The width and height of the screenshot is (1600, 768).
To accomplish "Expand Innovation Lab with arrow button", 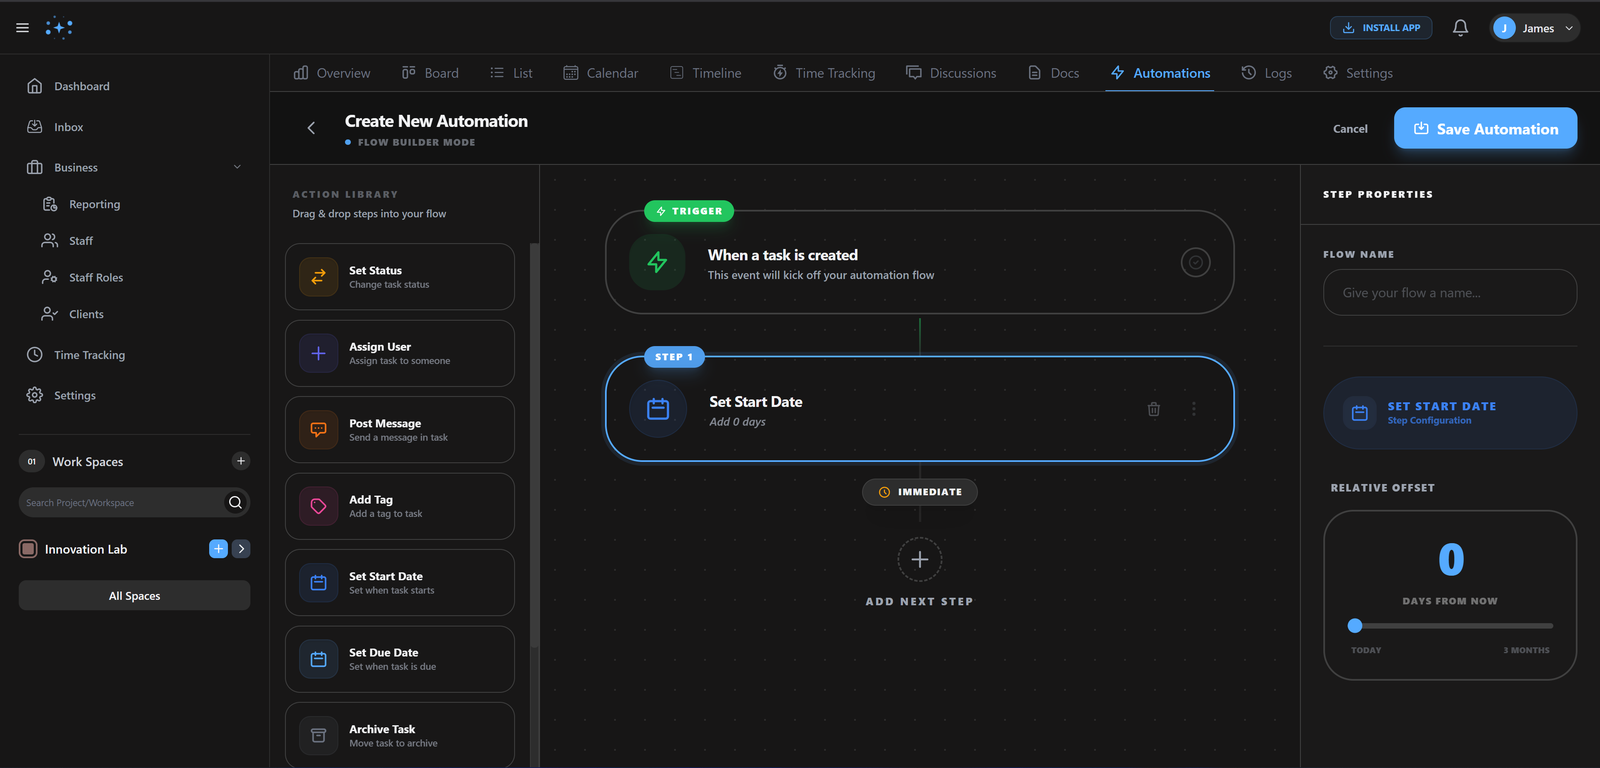I will point(241,549).
